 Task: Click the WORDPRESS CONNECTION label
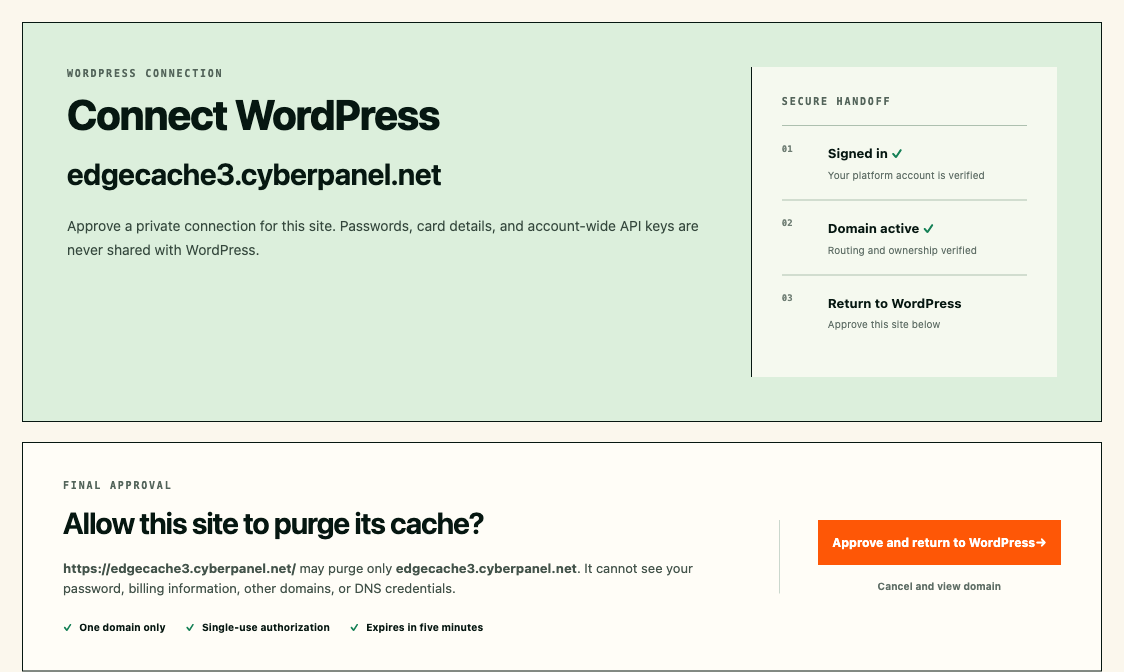click(x=145, y=73)
